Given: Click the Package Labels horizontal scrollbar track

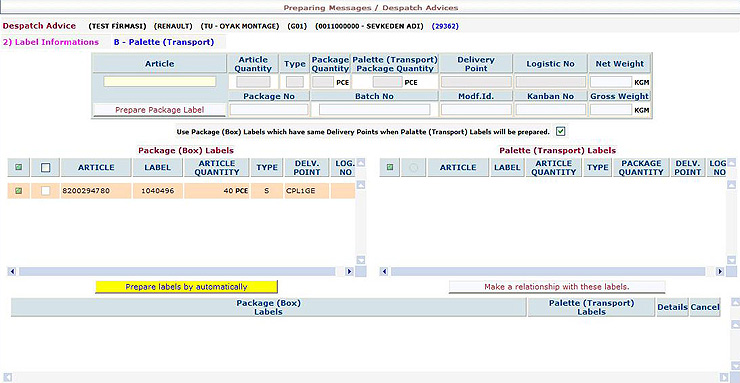Looking at the screenshot, I should [177, 272].
